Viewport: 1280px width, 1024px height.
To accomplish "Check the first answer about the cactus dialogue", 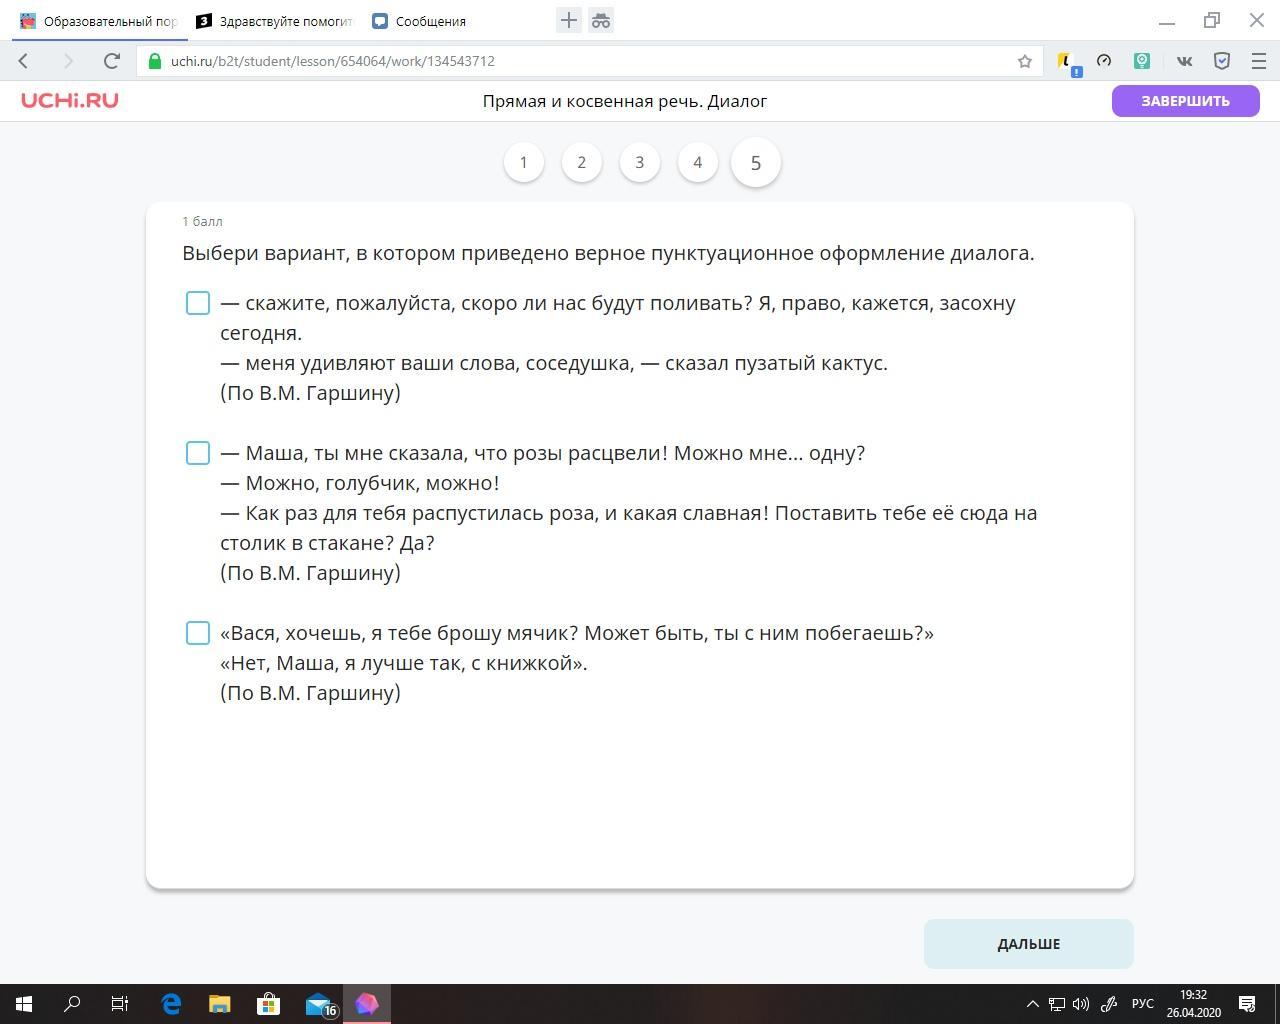I will tap(198, 303).
